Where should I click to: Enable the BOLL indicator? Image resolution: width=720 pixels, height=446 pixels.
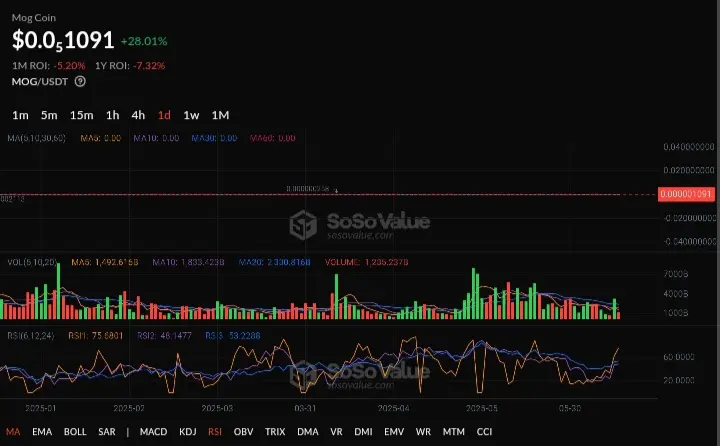tap(75, 432)
